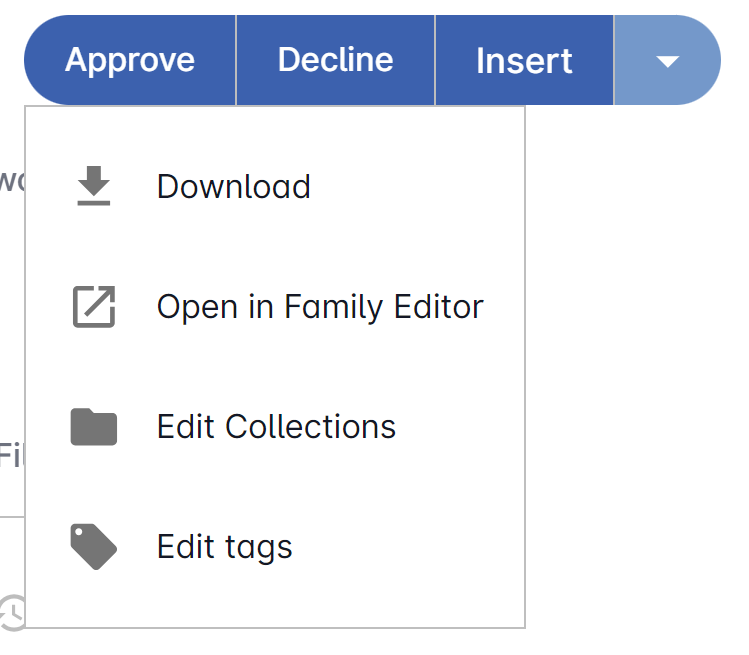
Task: Collapse the more-actions dropdown arrow
Action: (667, 61)
